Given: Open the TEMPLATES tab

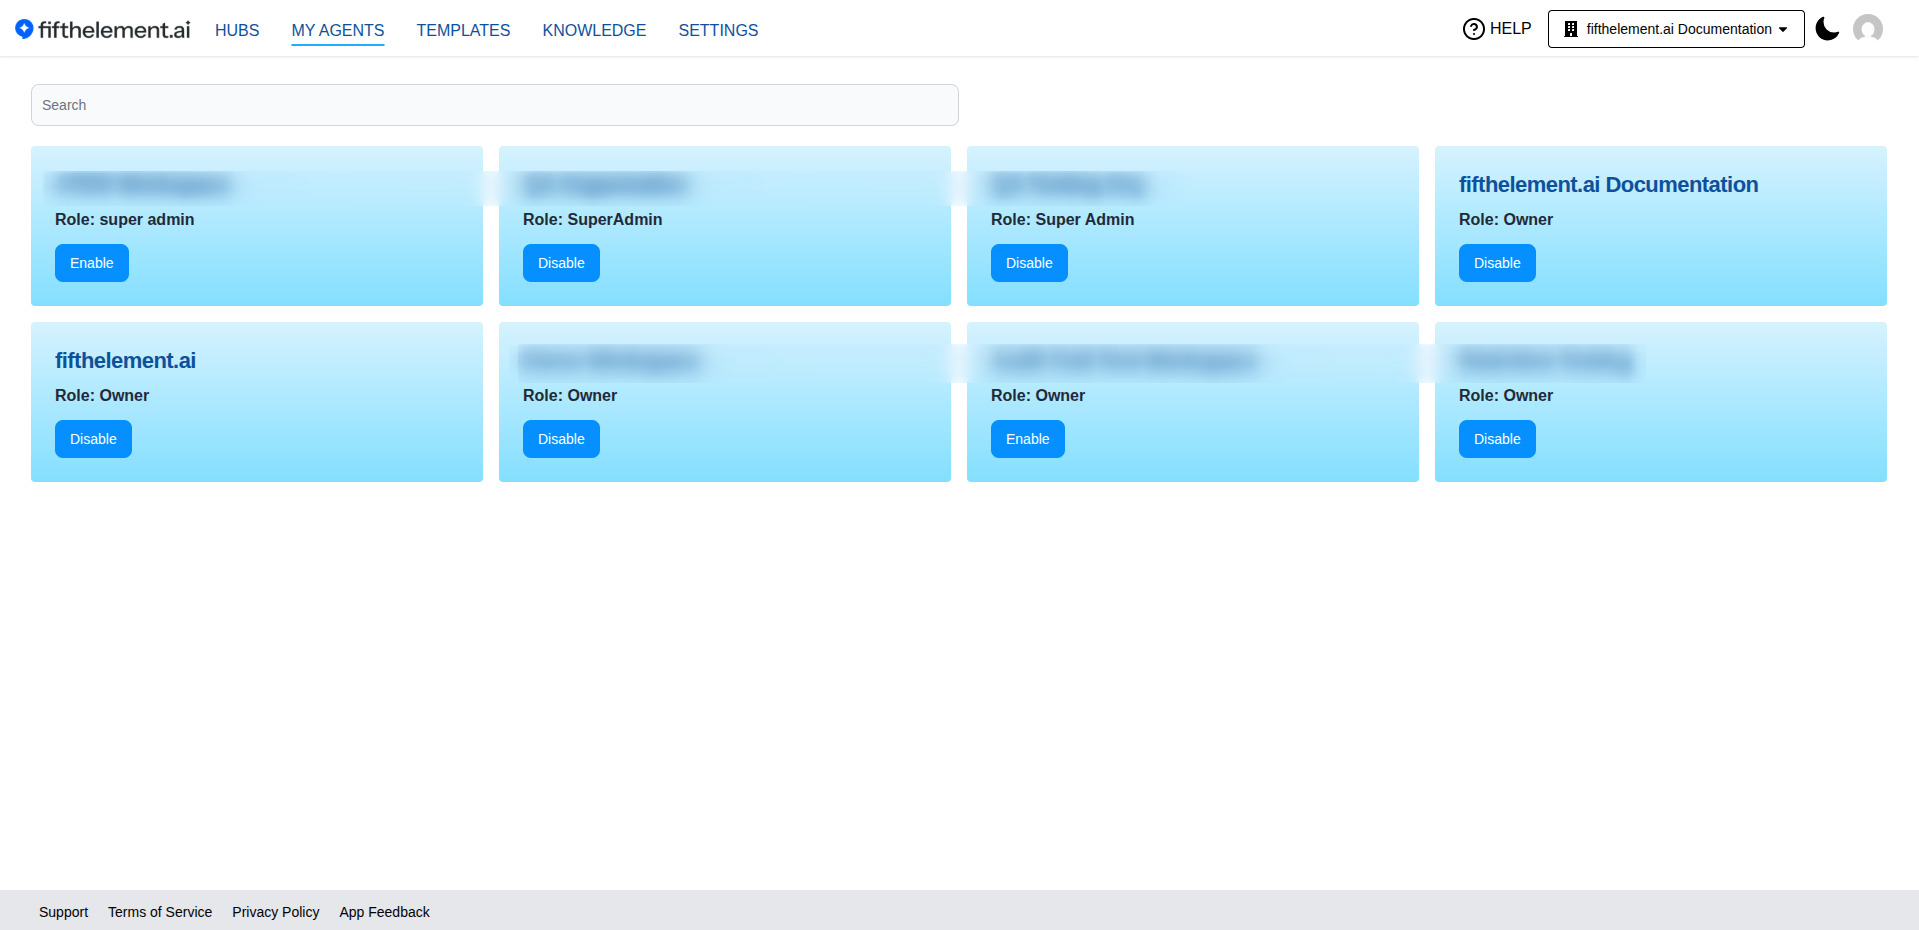Looking at the screenshot, I should coord(463,30).
